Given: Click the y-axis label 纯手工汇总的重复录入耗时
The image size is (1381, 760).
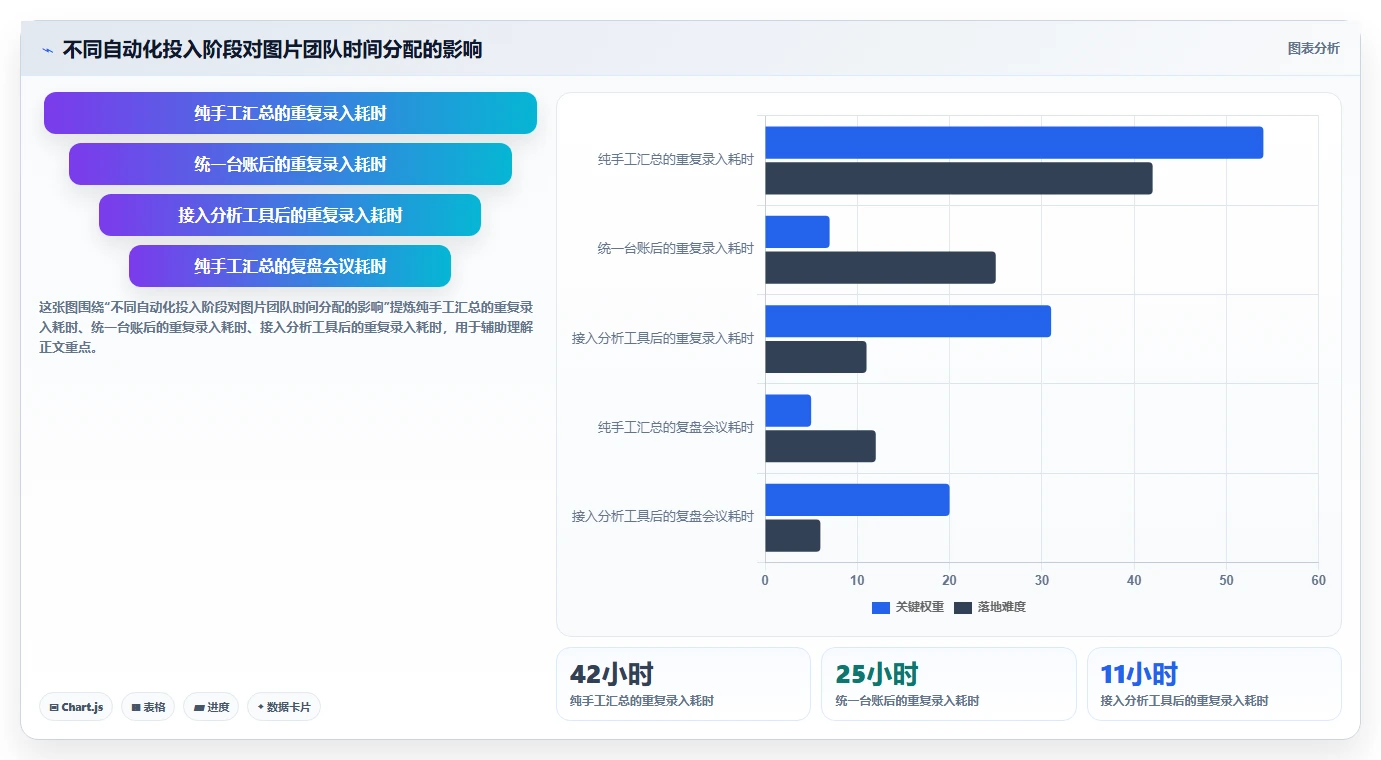Looking at the screenshot, I should click(x=676, y=160).
